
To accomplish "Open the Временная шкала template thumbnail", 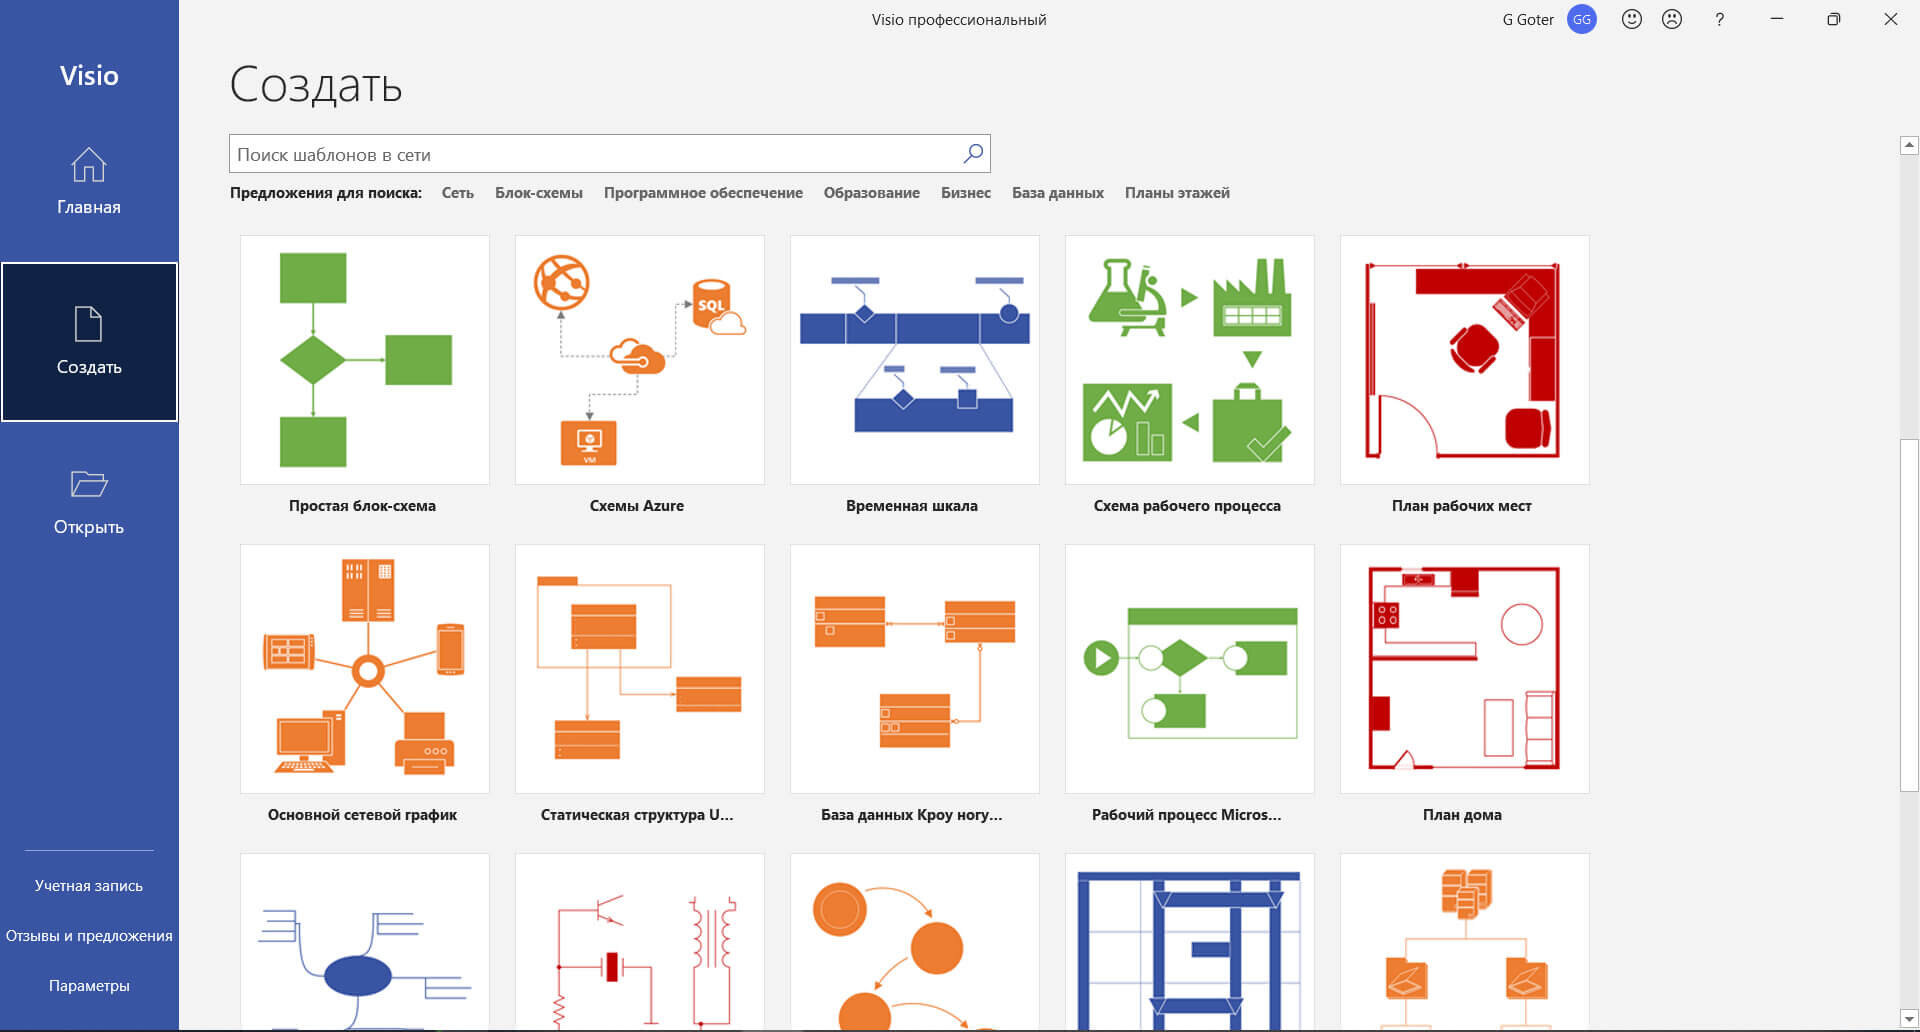I will 915,360.
